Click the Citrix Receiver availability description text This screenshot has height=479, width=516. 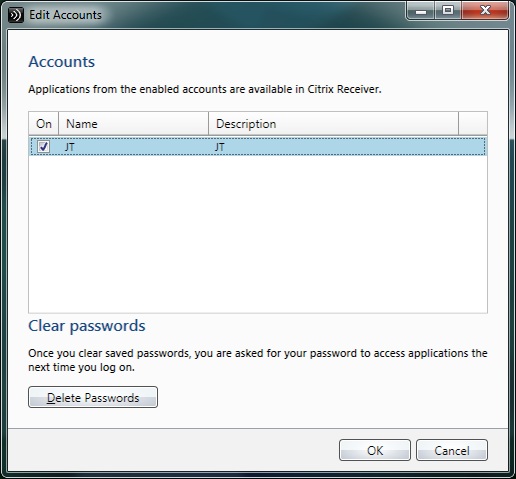tap(205, 89)
